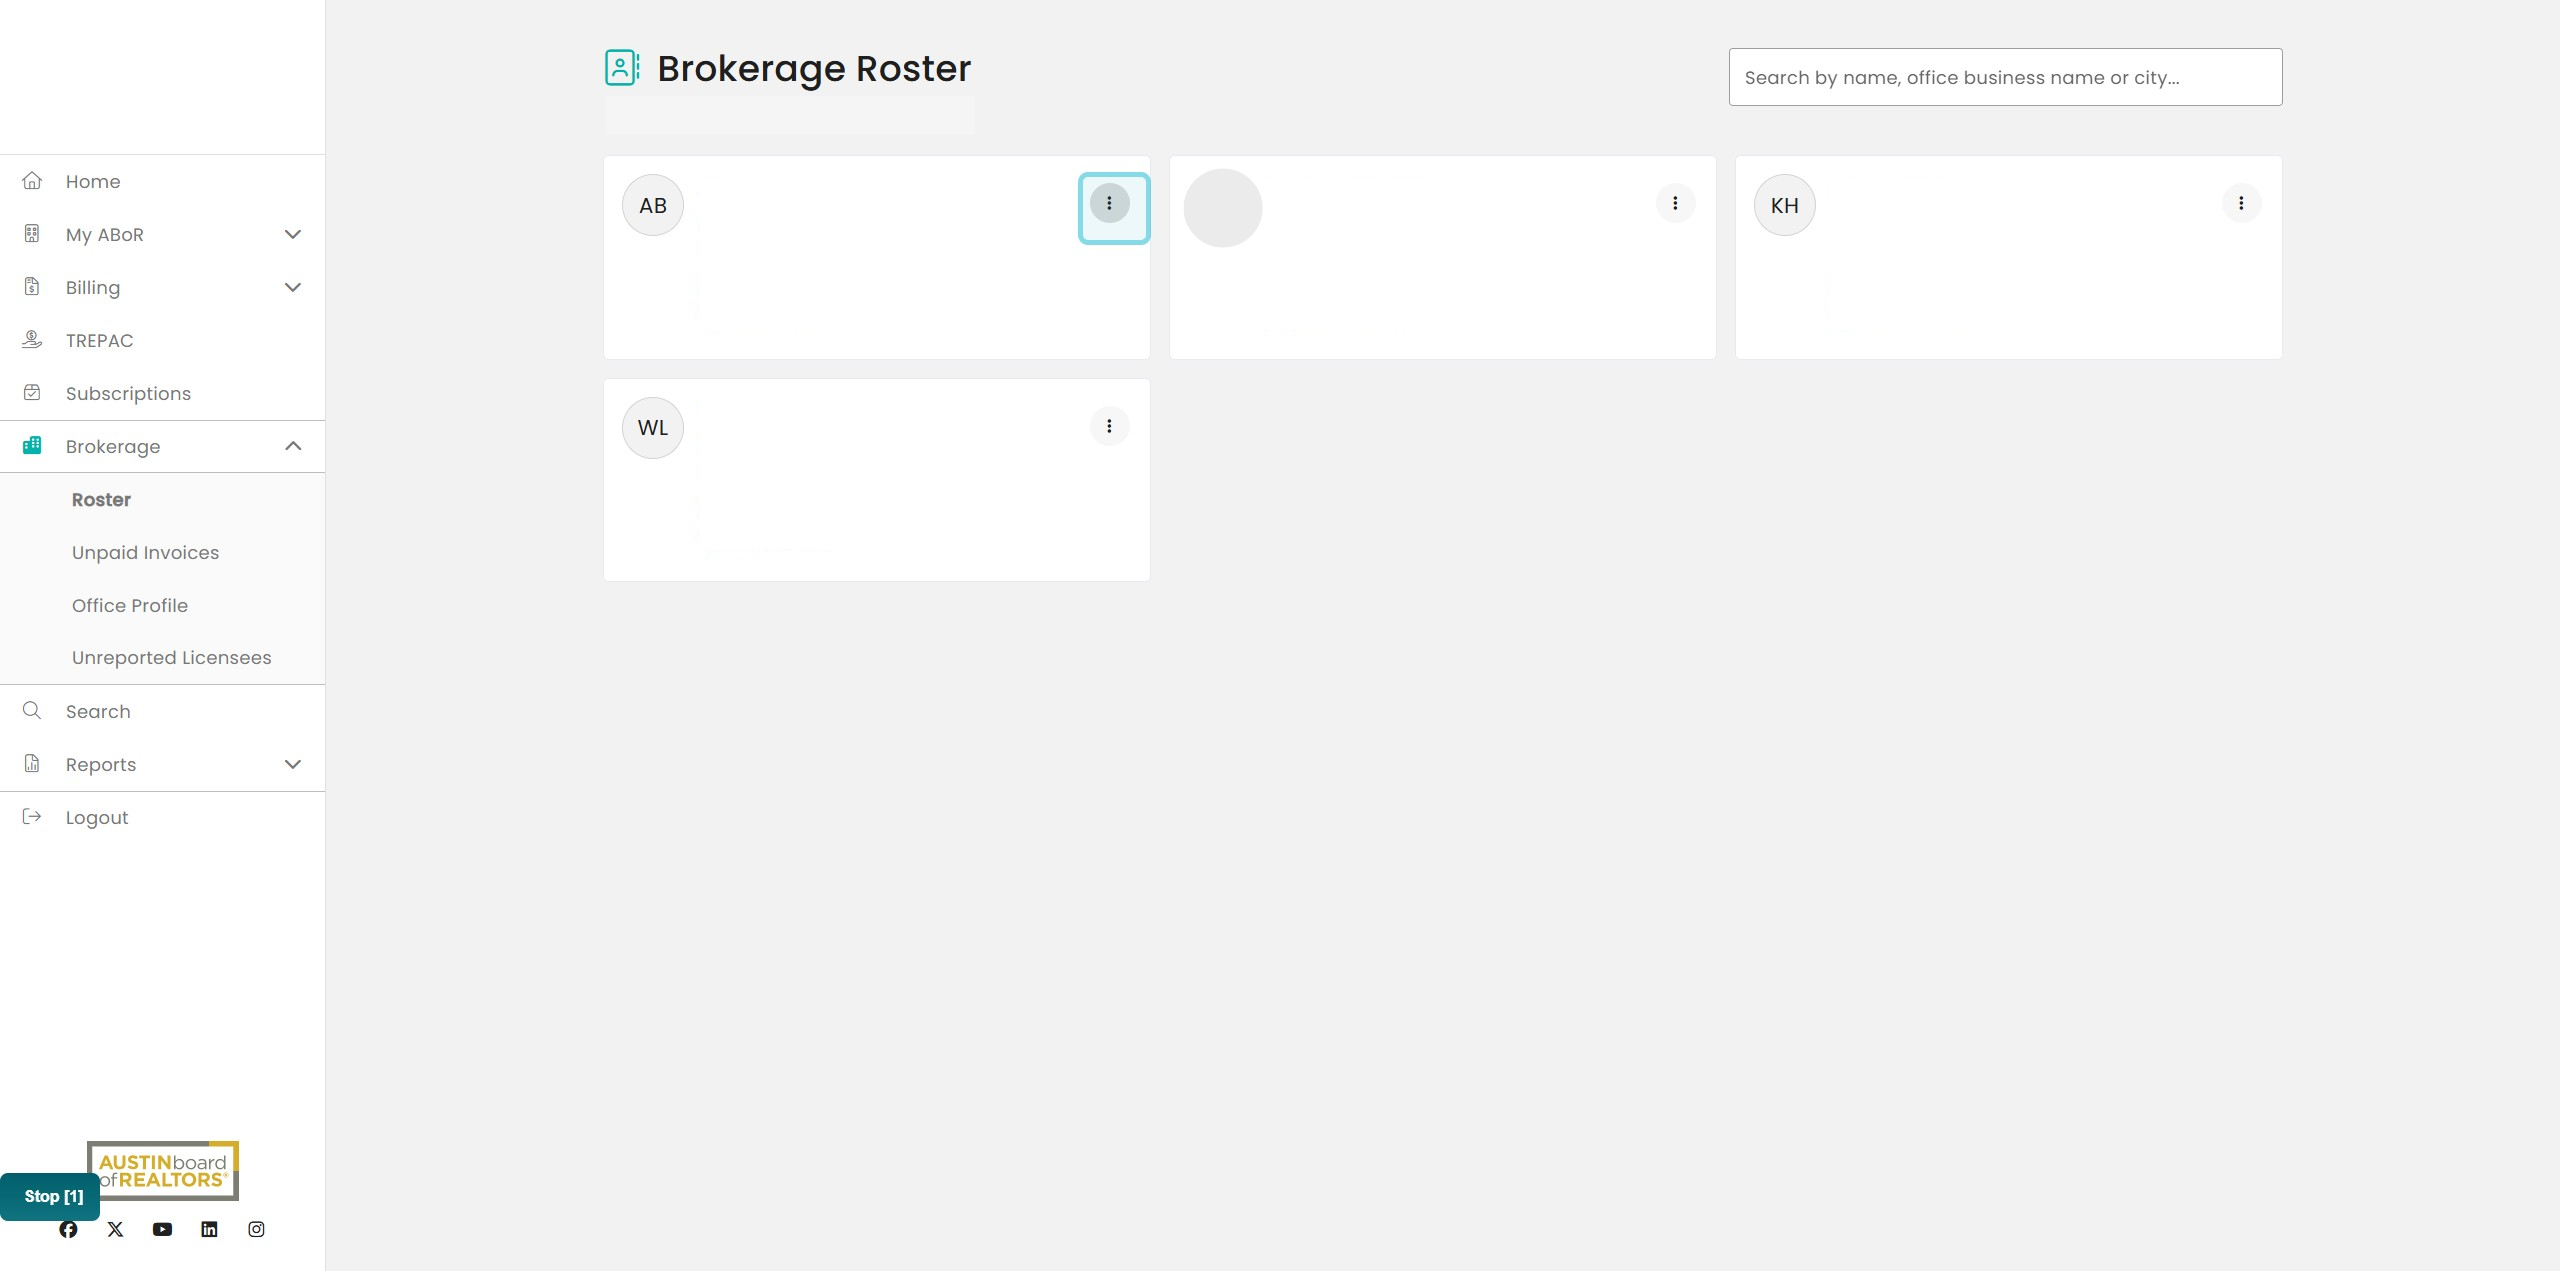Open Office Profile under Brokerage
This screenshot has height=1271, width=2560.
click(130, 605)
